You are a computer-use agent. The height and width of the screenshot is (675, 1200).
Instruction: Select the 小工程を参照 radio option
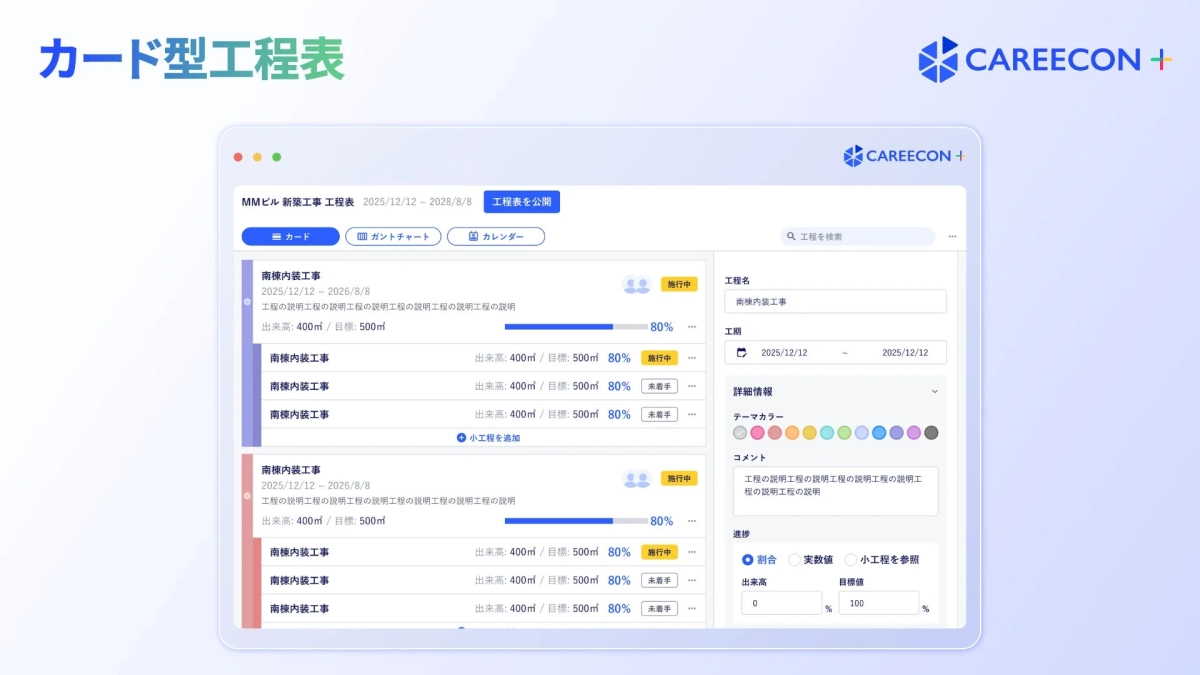click(852, 559)
